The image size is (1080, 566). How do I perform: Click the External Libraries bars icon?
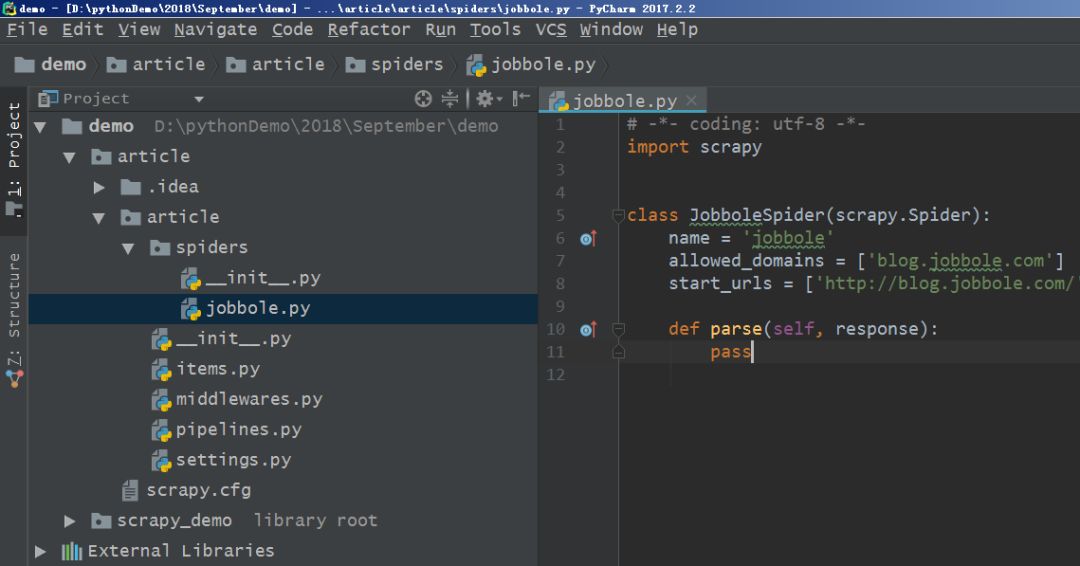click(x=72, y=551)
